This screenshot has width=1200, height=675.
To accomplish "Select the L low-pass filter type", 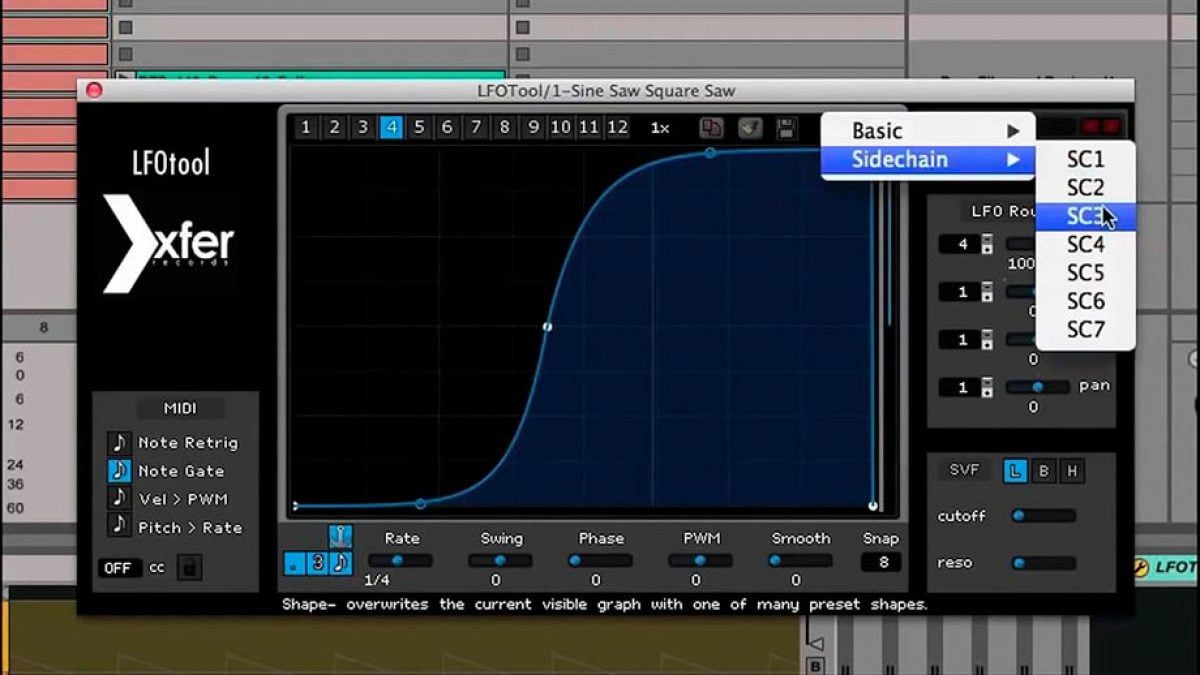I will point(1015,471).
